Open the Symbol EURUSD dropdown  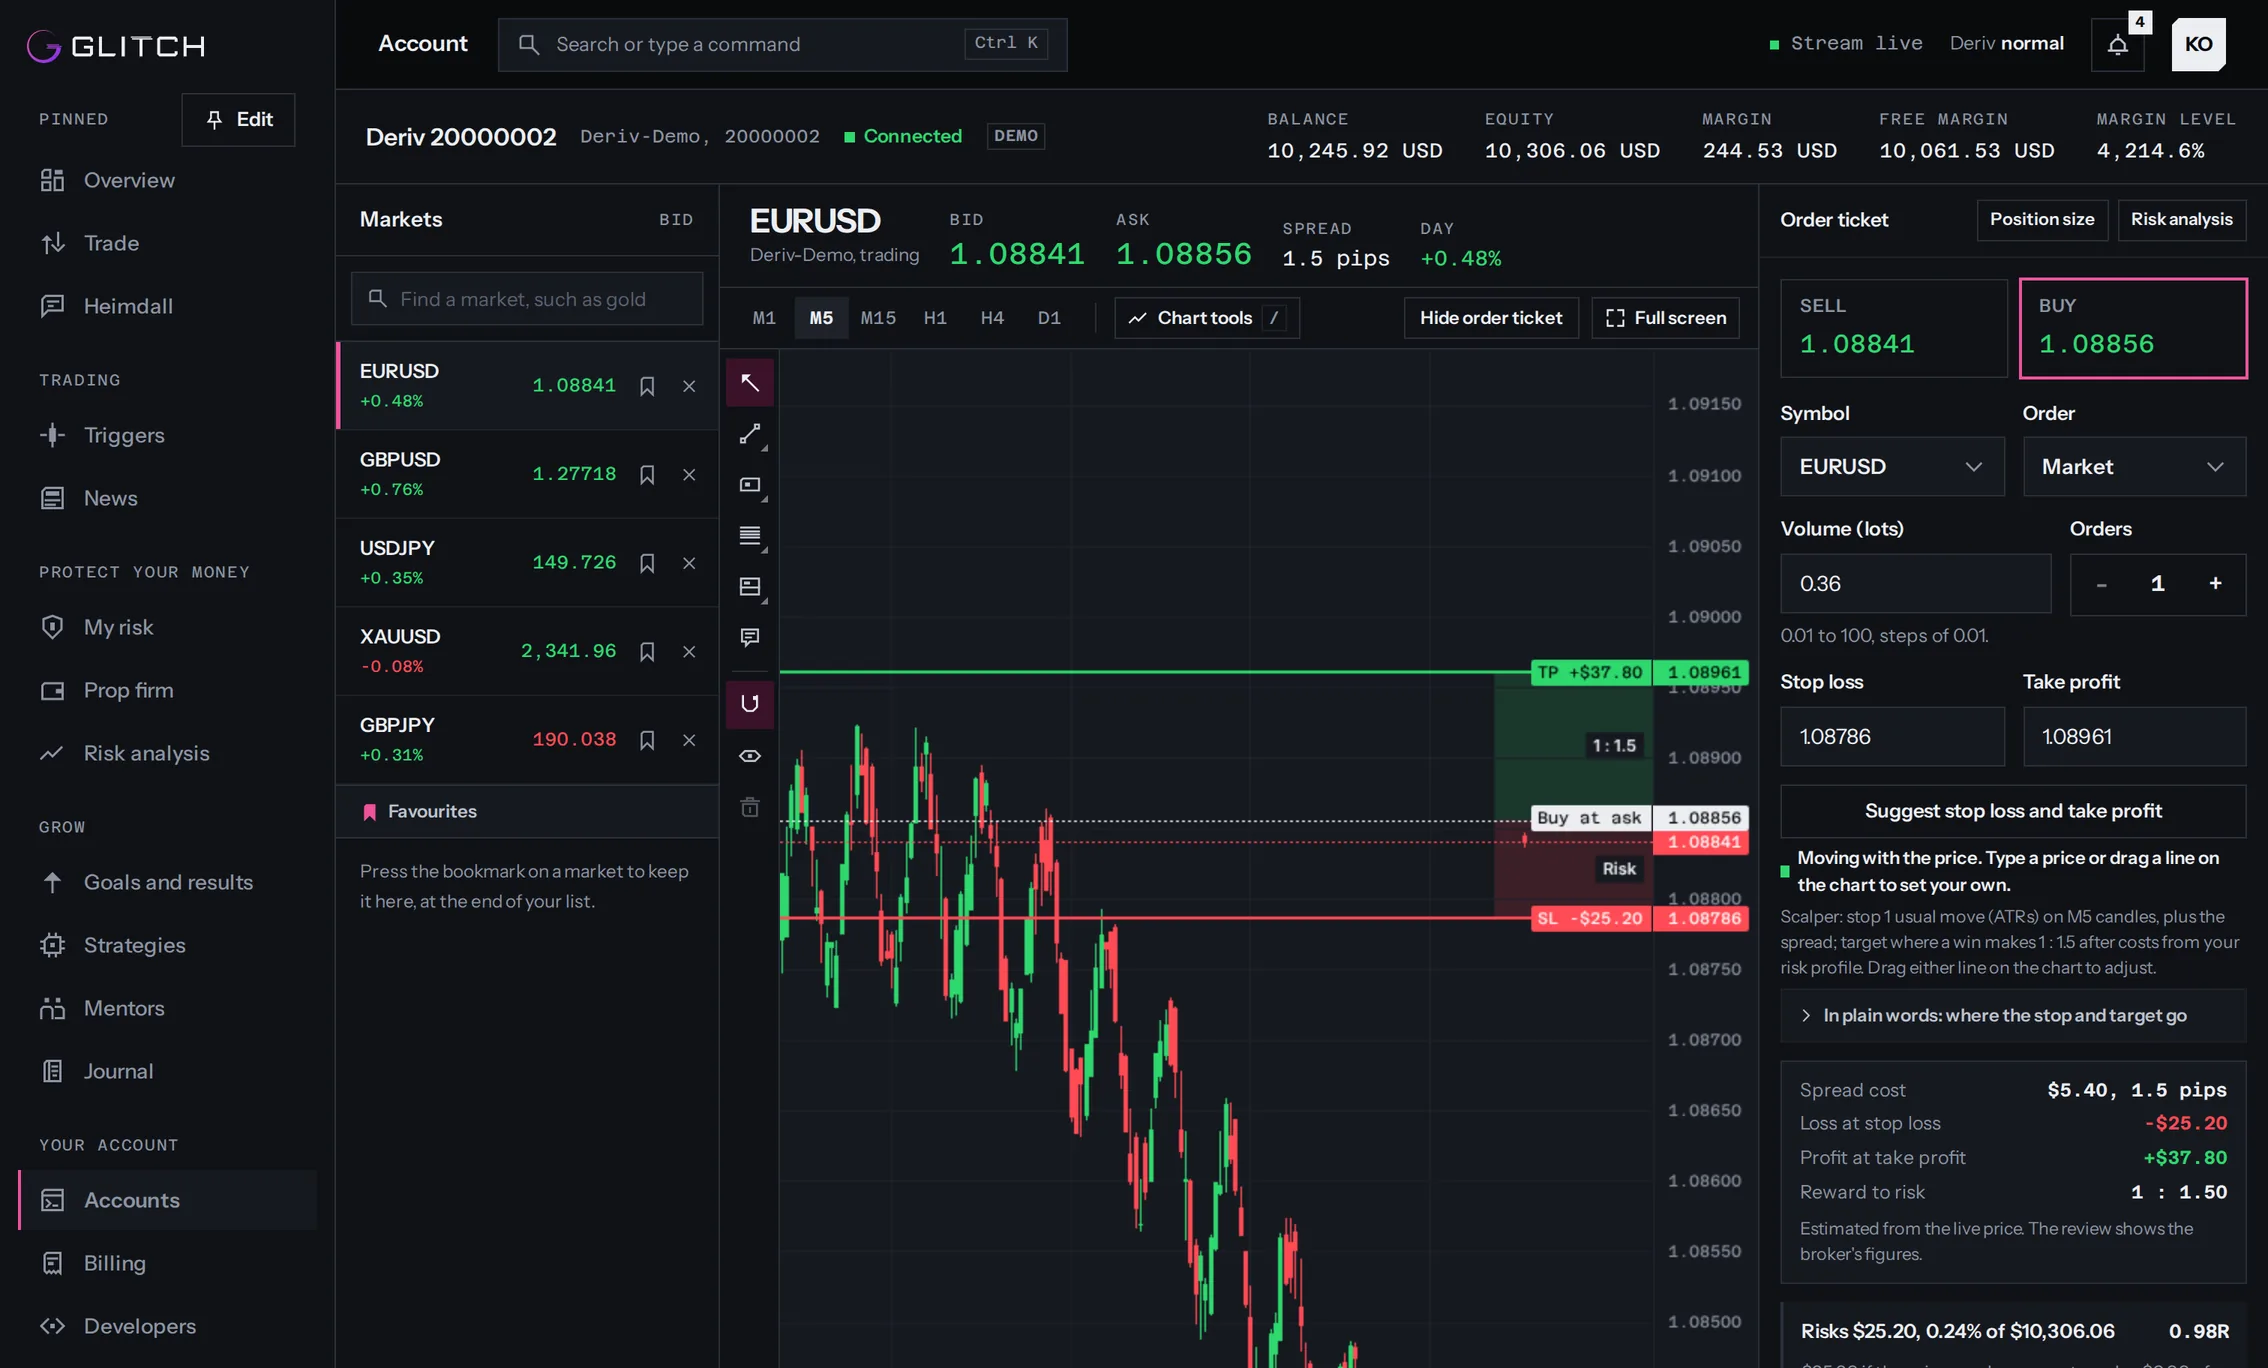[1892, 466]
